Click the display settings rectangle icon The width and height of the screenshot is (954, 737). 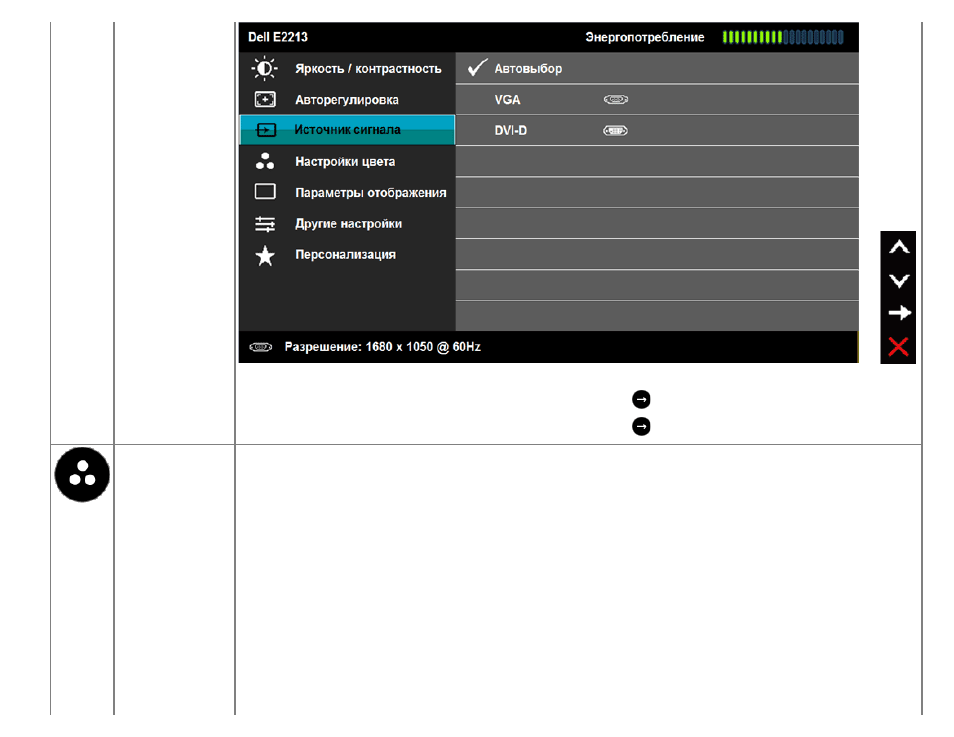(x=265, y=192)
